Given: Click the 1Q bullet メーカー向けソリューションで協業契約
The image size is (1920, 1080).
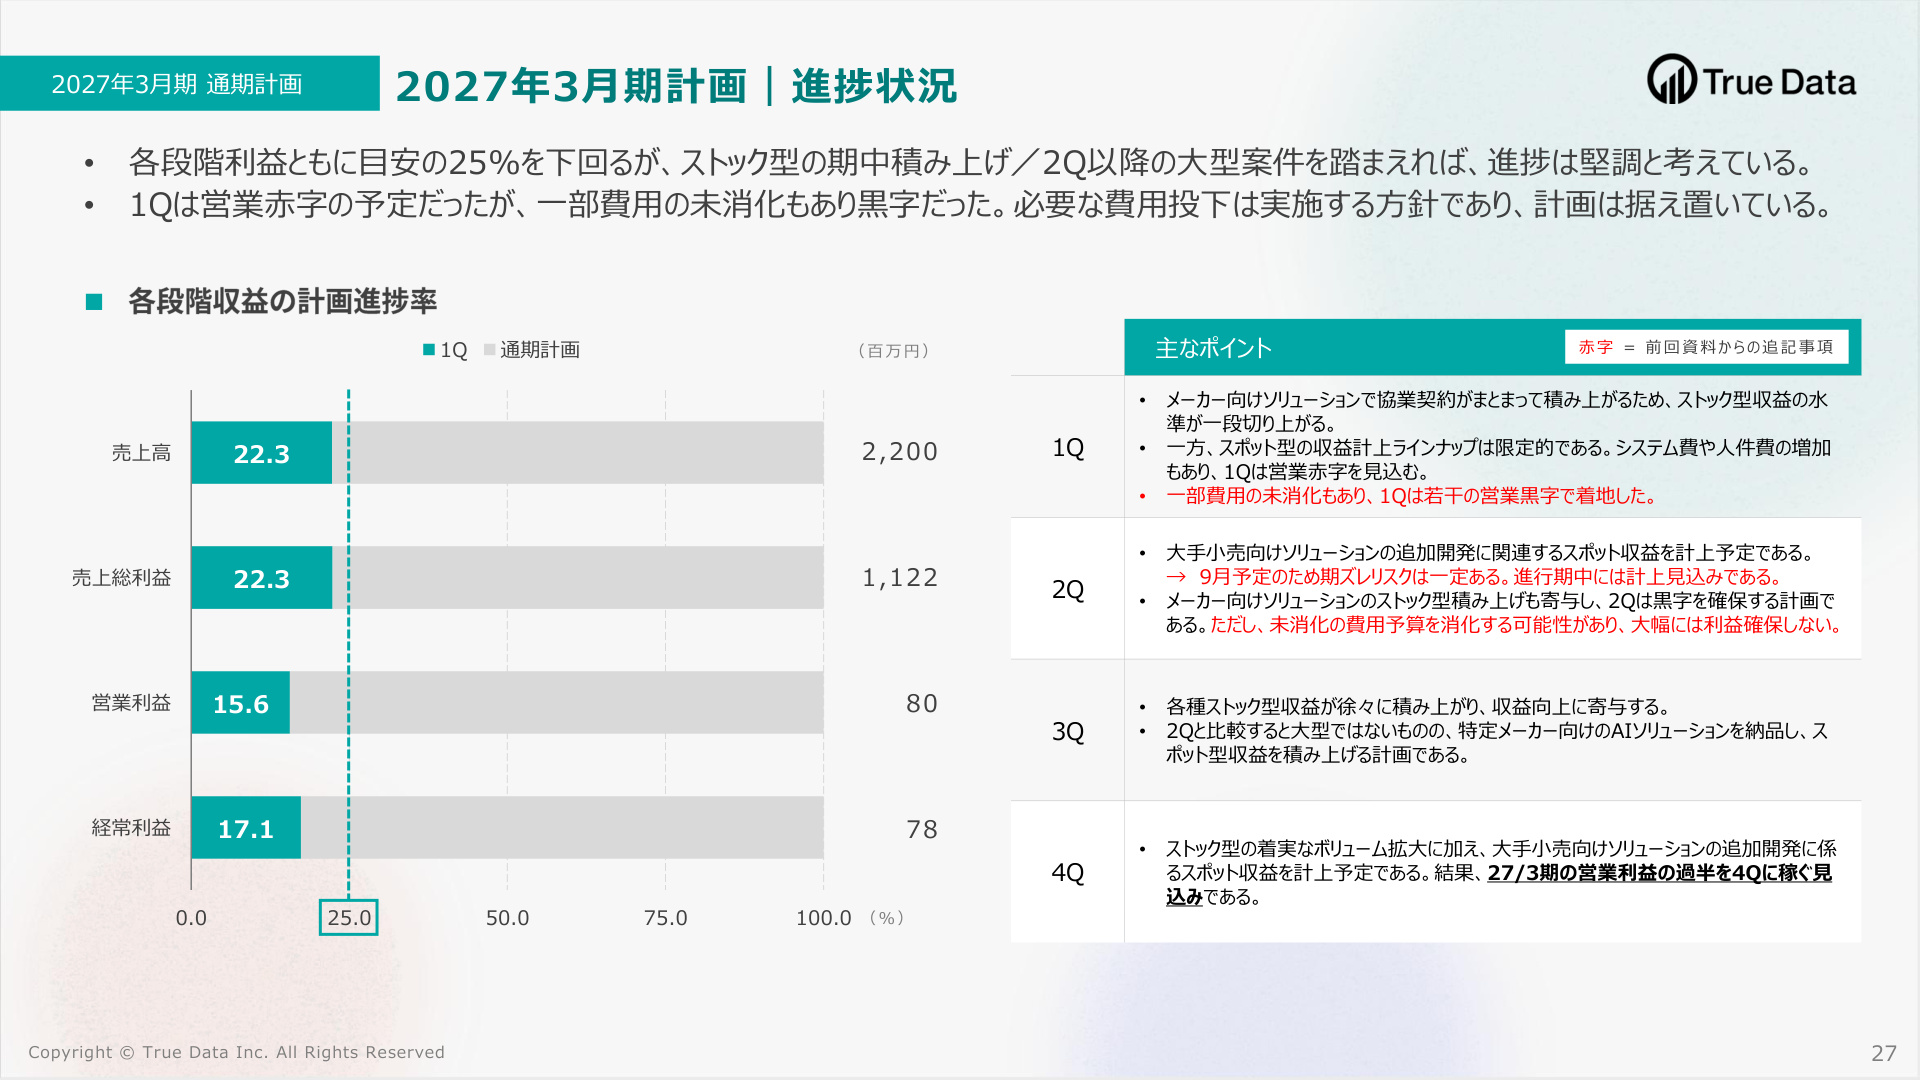Looking at the screenshot, I should pyautogui.click(x=1497, y=411).
